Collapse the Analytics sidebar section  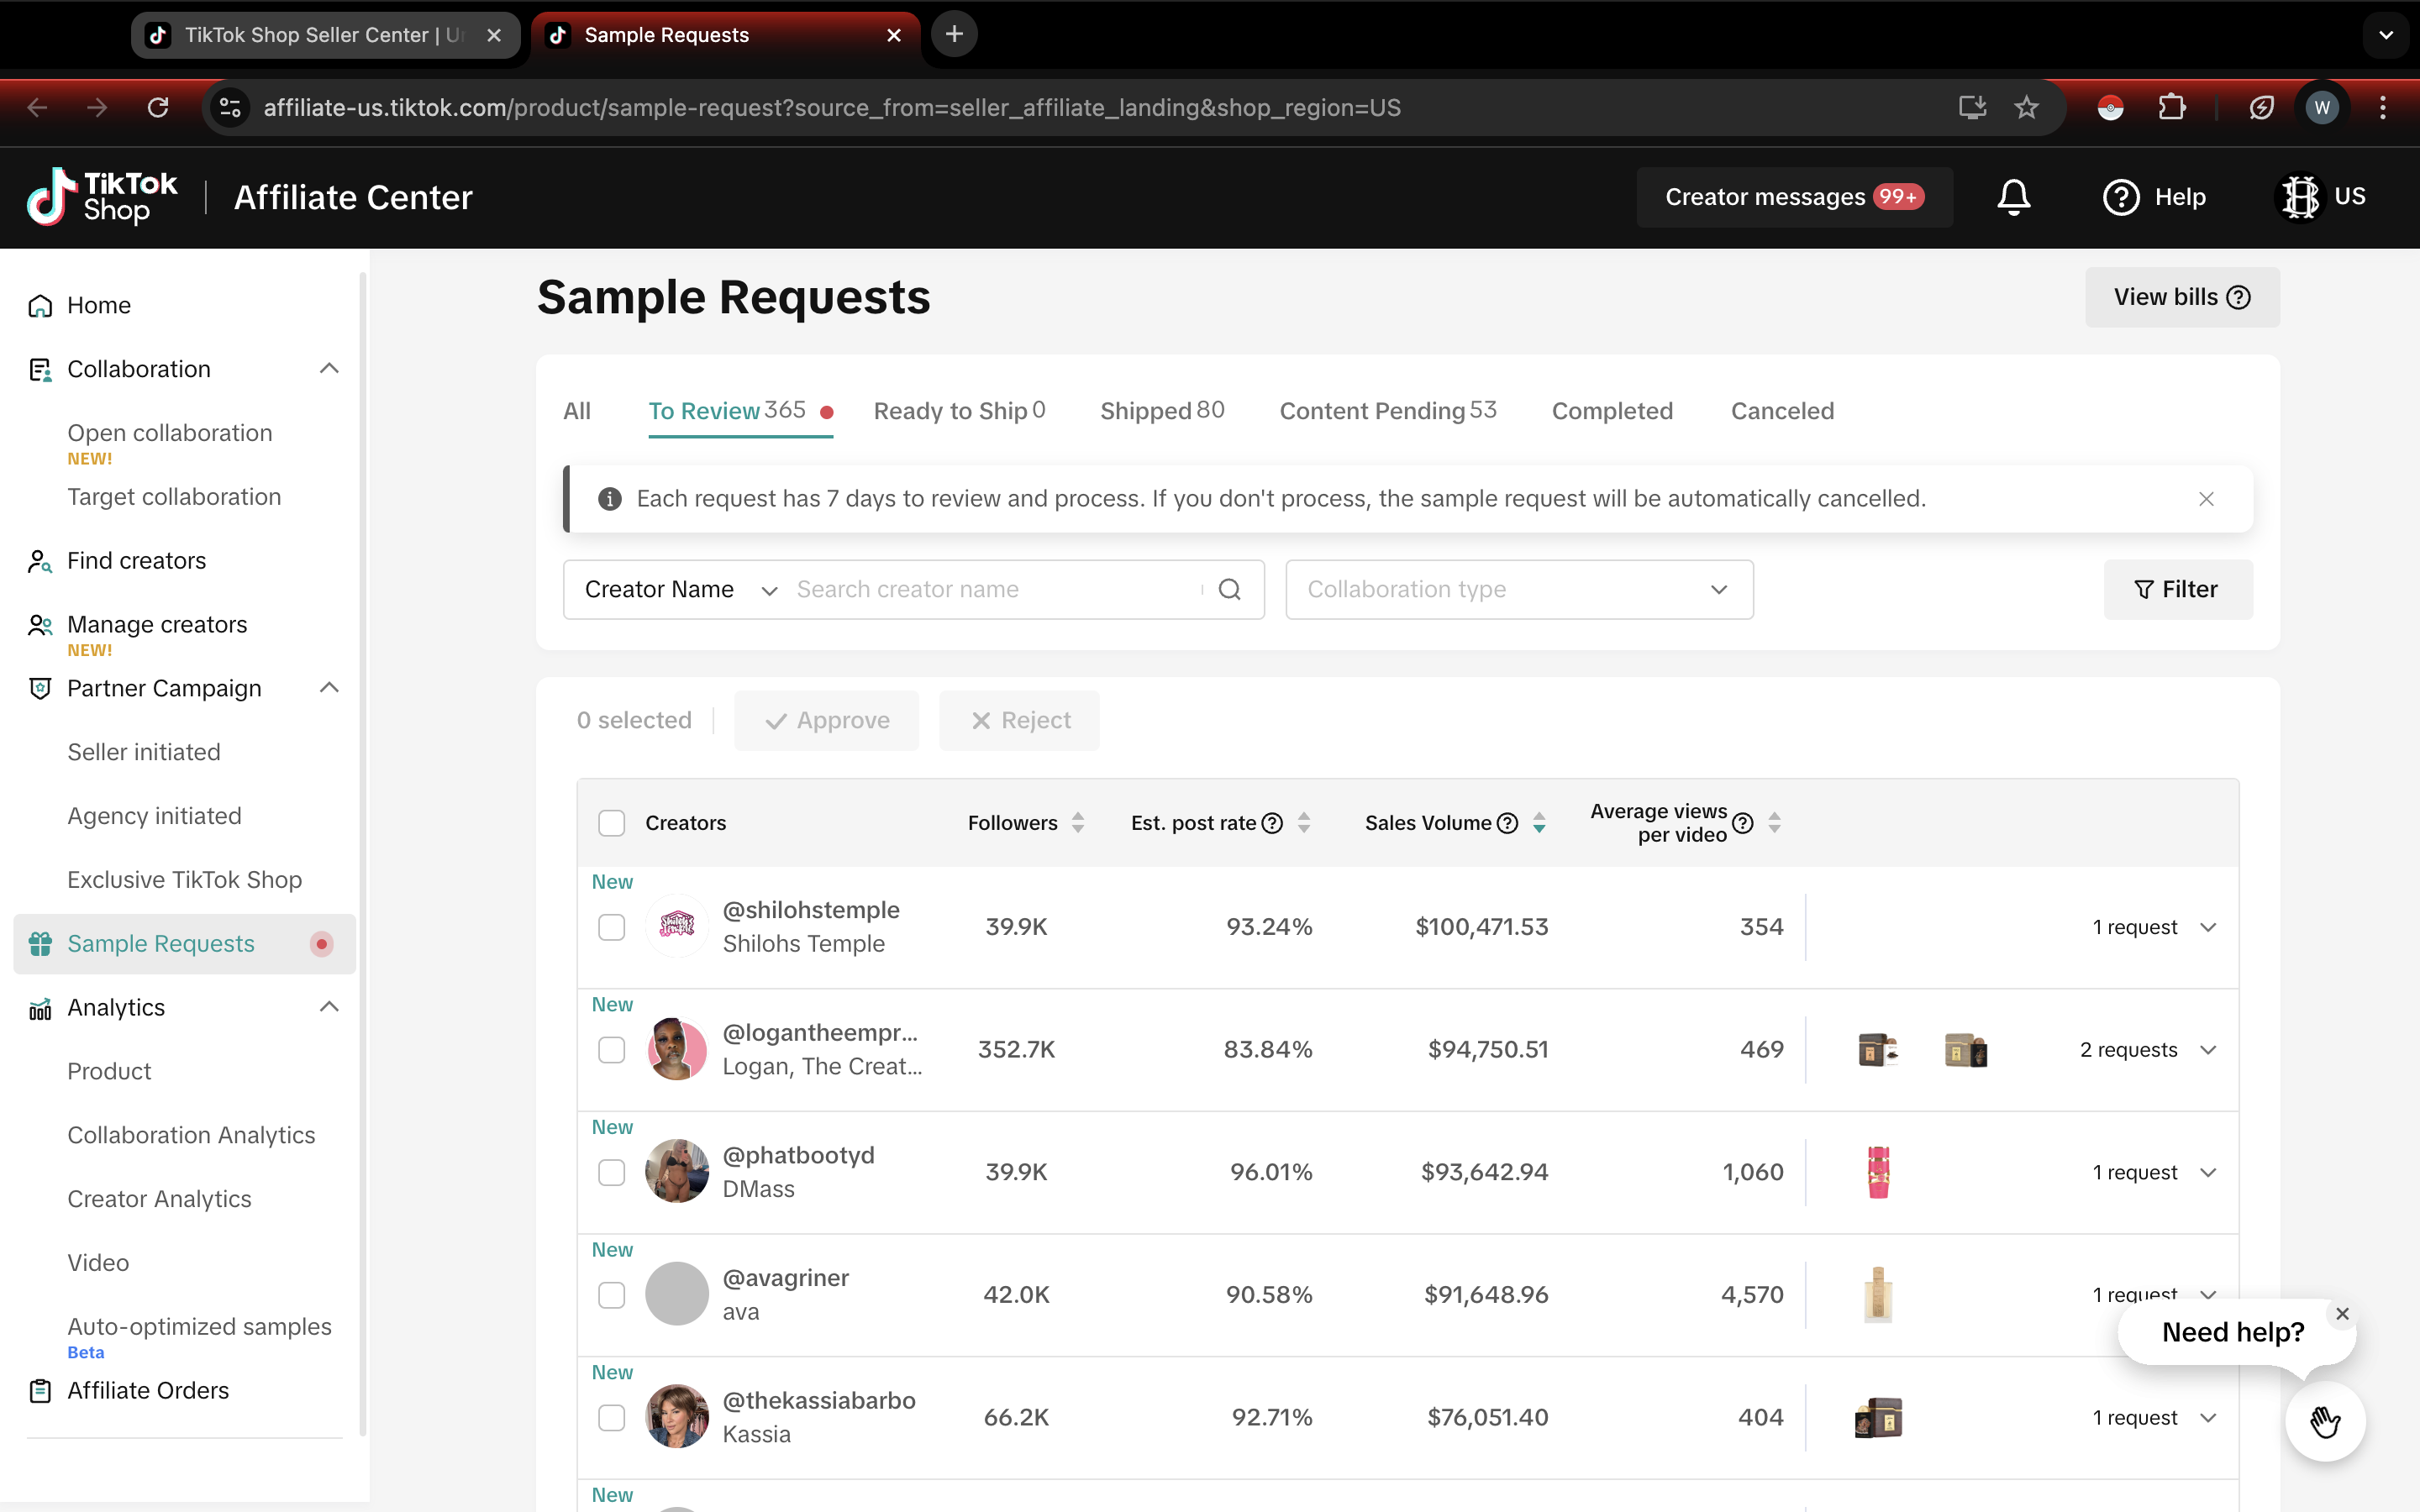[x=329, y=1007]
